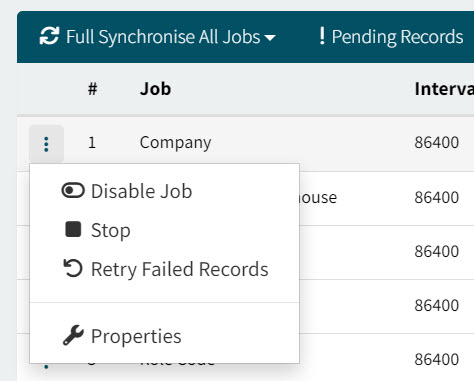
Task: Click the # column header
Action: (x=92, y=89)
